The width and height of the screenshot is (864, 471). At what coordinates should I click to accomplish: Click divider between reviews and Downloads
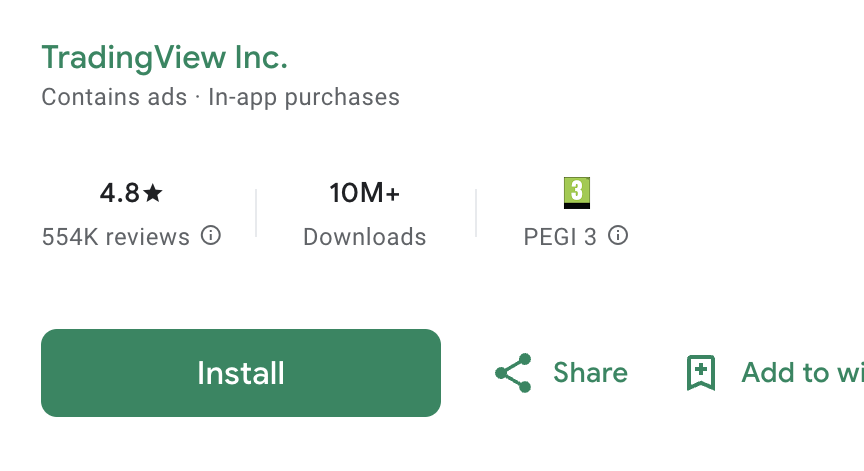click(256, 213)
